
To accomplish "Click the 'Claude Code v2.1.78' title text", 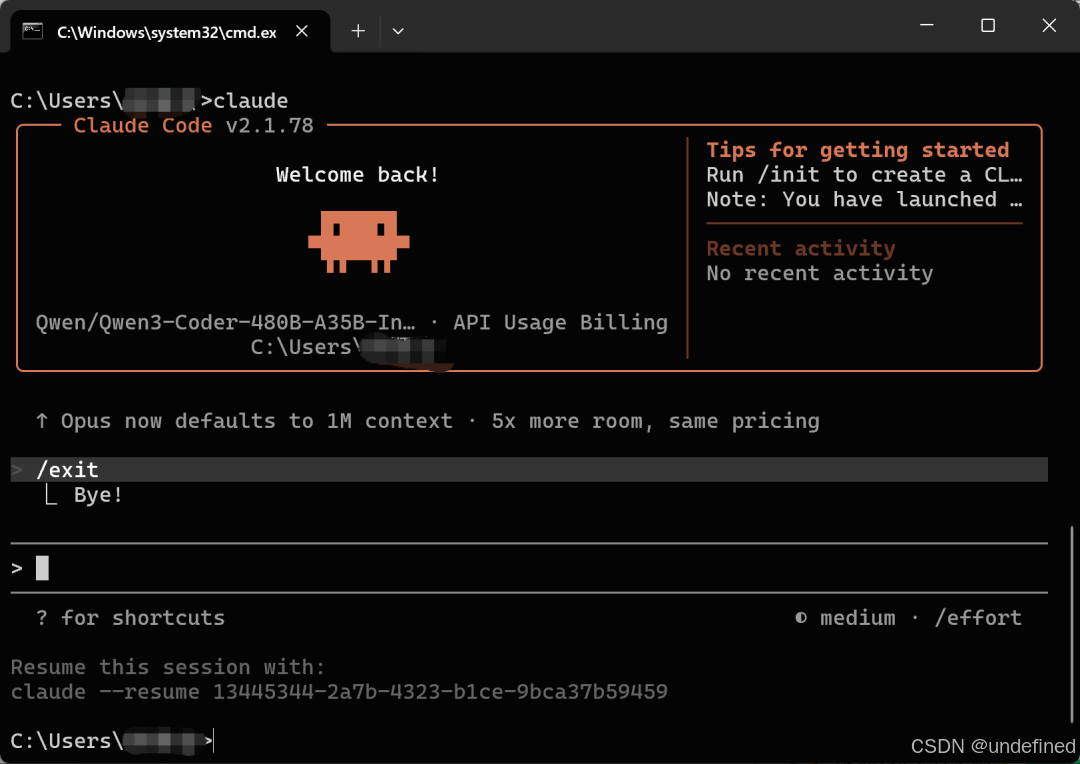I will (x=194, y=125).
